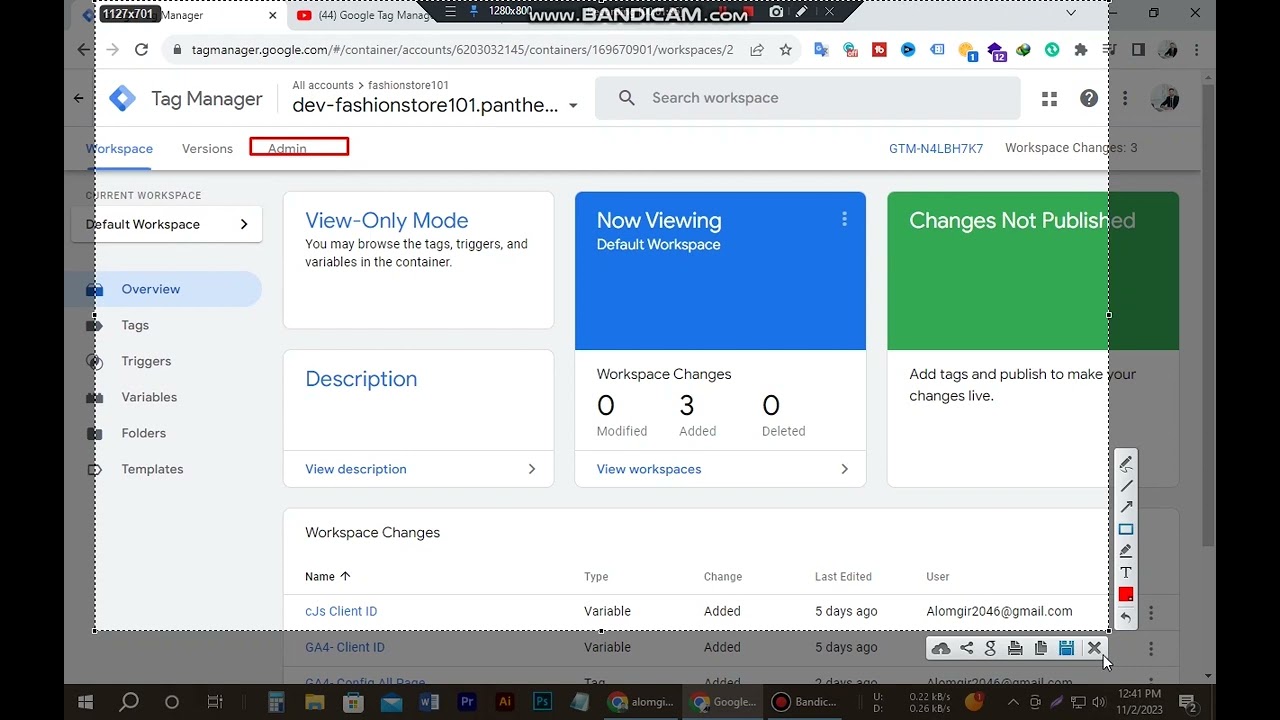Select the Lightshot line tool
This screenshot has height=720, width=1280.
(1126, 485)
